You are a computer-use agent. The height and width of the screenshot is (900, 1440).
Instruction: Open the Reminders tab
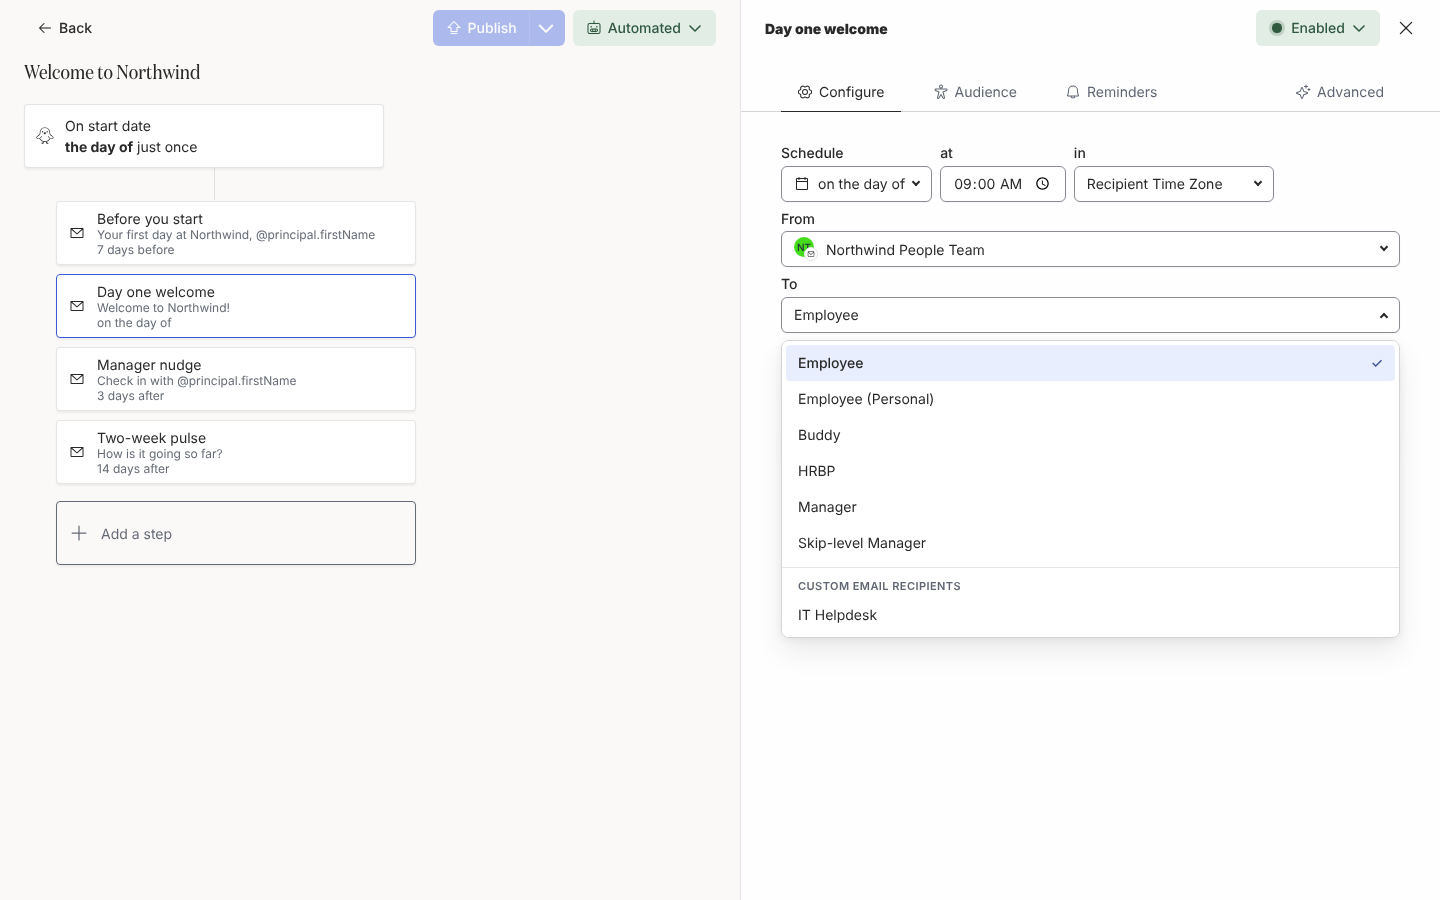click(1111, 92)
